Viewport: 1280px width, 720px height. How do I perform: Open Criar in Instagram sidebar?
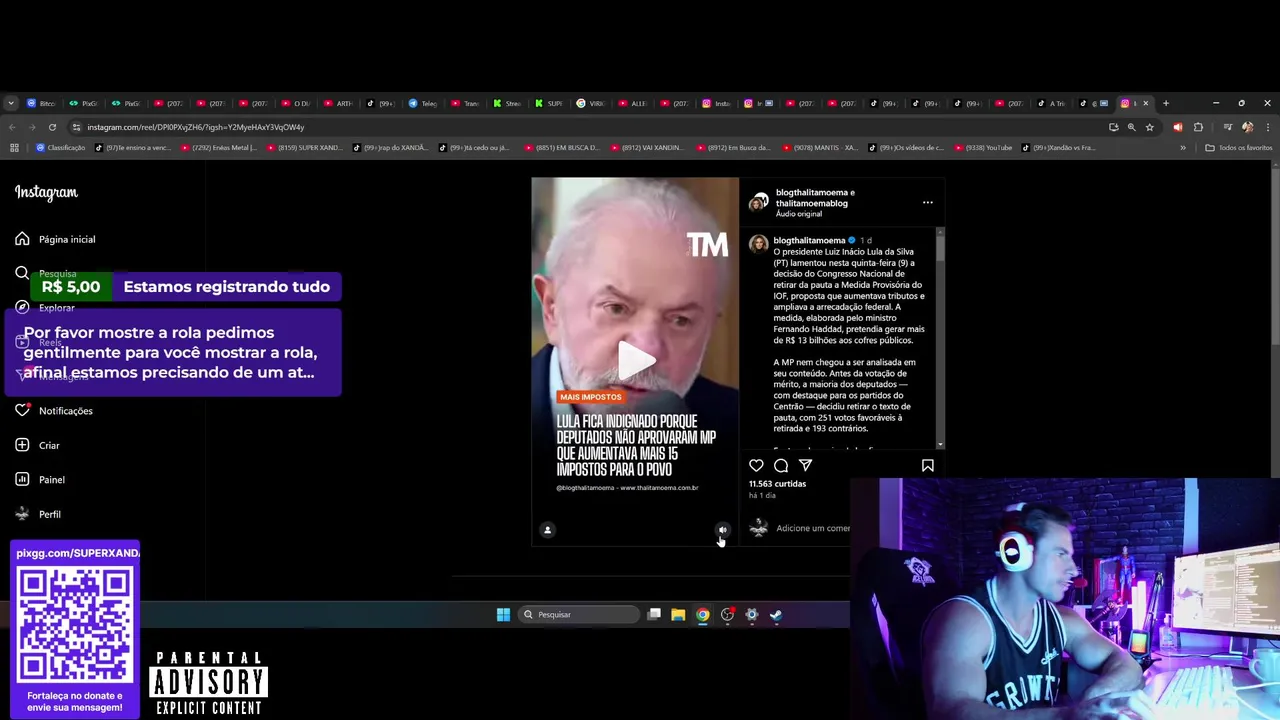[x=37, y=445]
